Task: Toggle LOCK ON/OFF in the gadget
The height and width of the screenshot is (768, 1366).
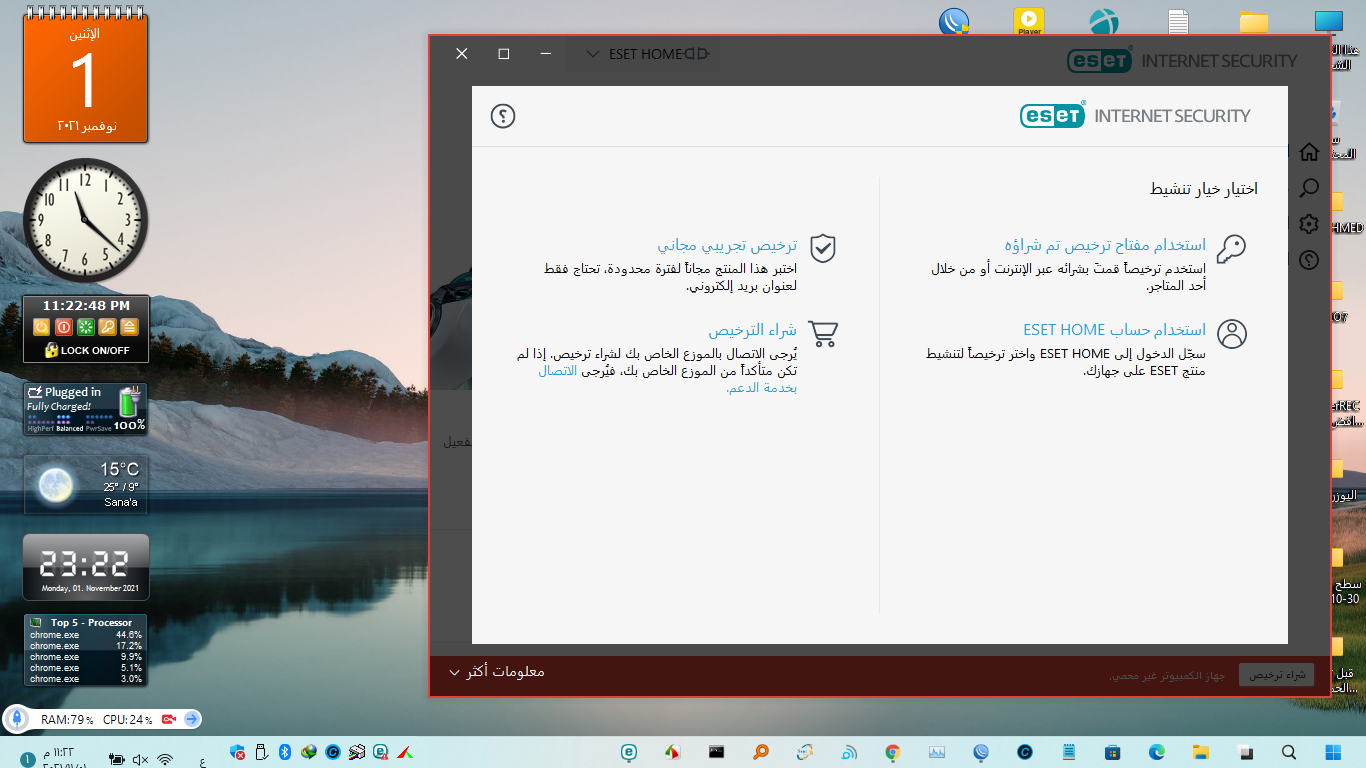Action: 87,350
